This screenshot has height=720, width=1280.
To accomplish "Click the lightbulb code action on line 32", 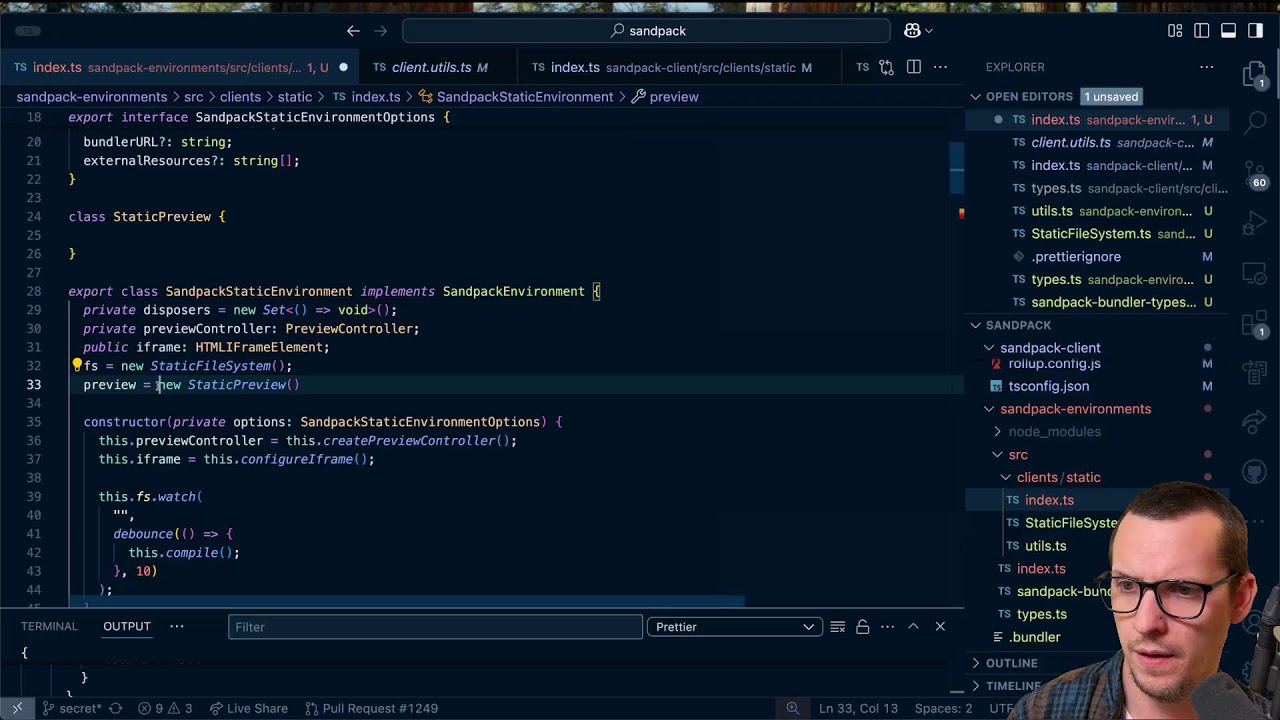I will click(x=76, y=365).
